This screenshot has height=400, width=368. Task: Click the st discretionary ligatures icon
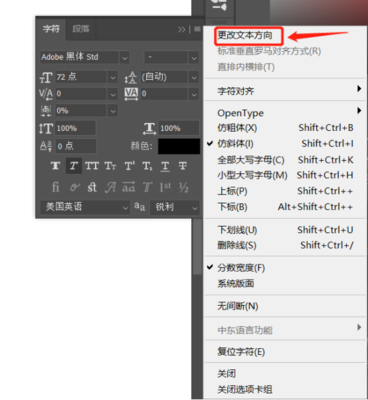(92, 187)
